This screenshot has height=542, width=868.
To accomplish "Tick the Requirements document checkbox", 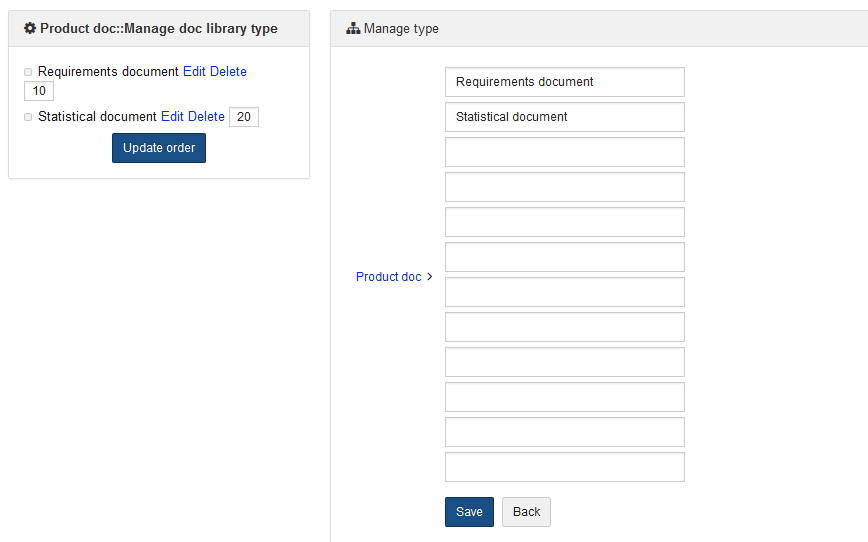I will 28,72.
